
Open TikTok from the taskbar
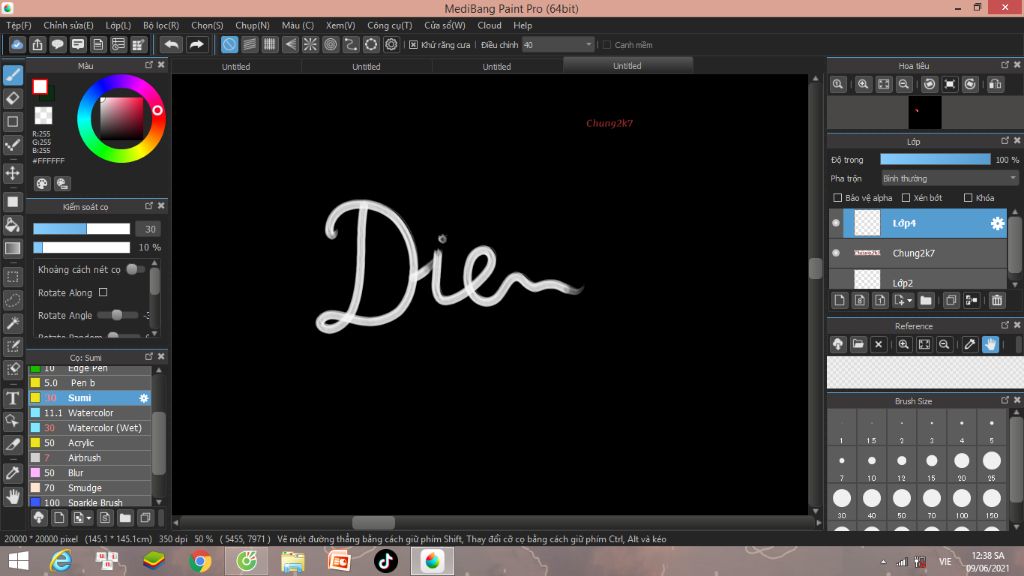[385, 561]
